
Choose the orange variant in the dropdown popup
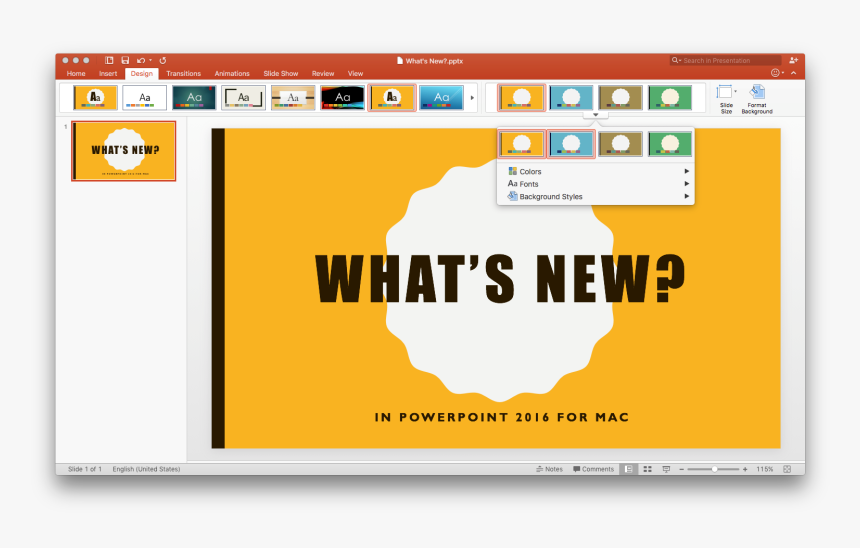pyautogui.click(x=522, y=144)
